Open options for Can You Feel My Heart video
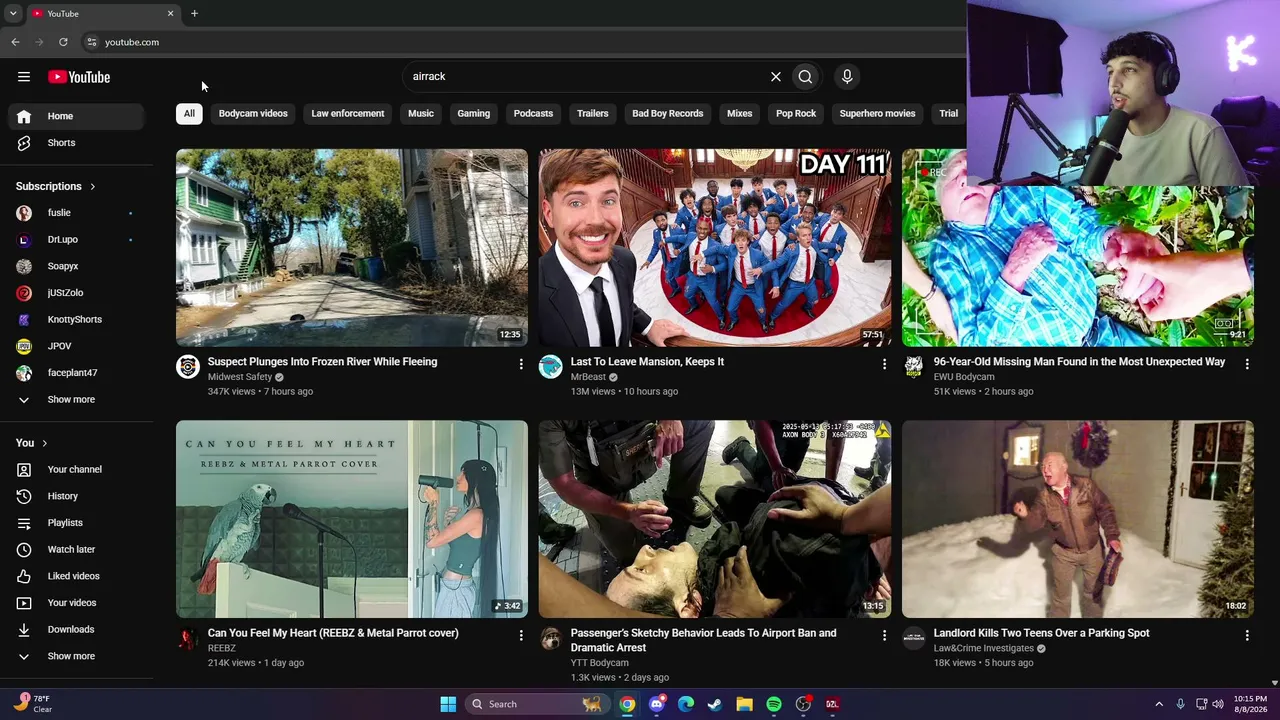 pyautogui.click(x=521, y=636)
